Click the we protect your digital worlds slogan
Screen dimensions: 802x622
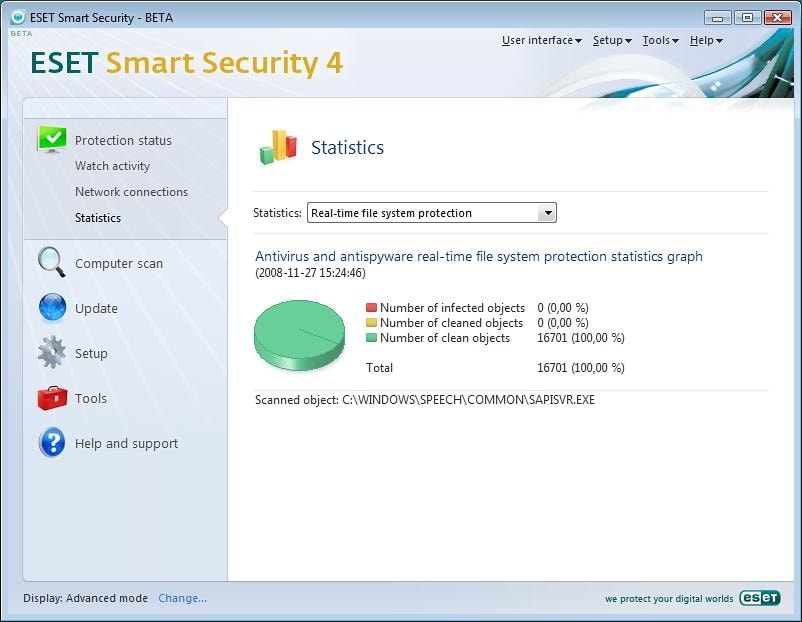pyautogui.click(x=669, y=598)
